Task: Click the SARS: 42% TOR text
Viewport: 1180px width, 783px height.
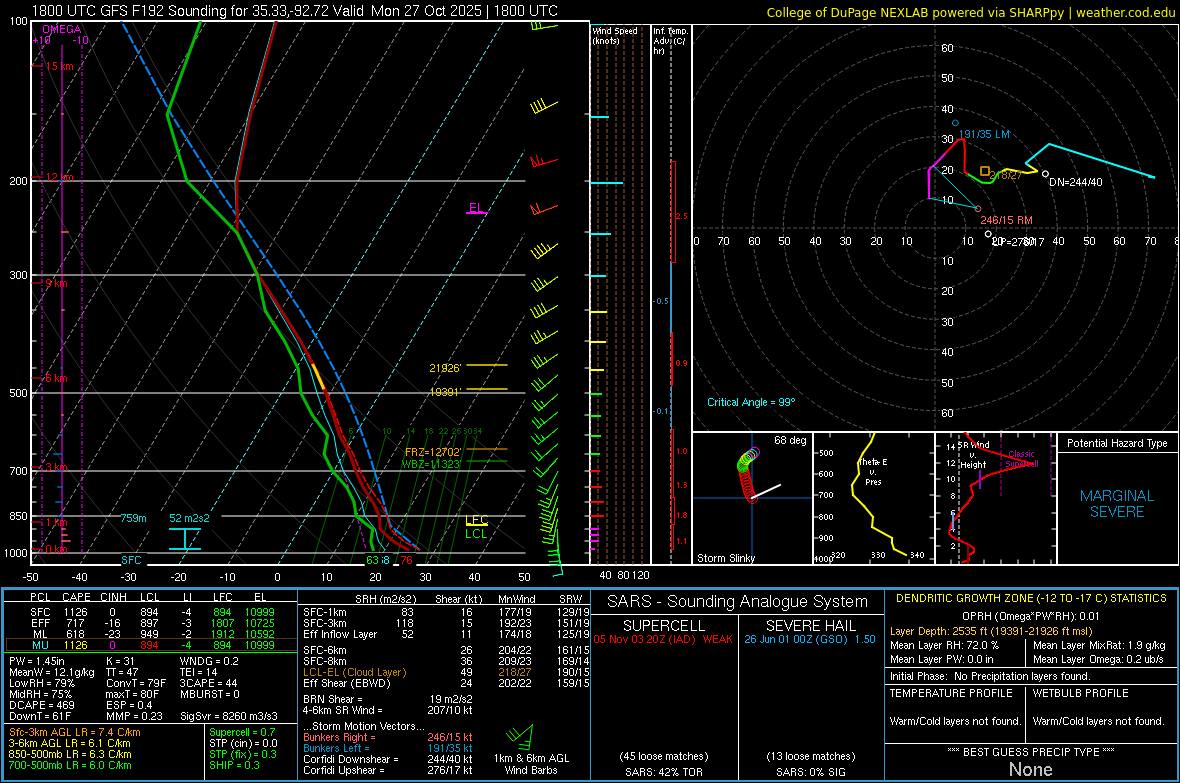Action: click(x=663, y=772)
